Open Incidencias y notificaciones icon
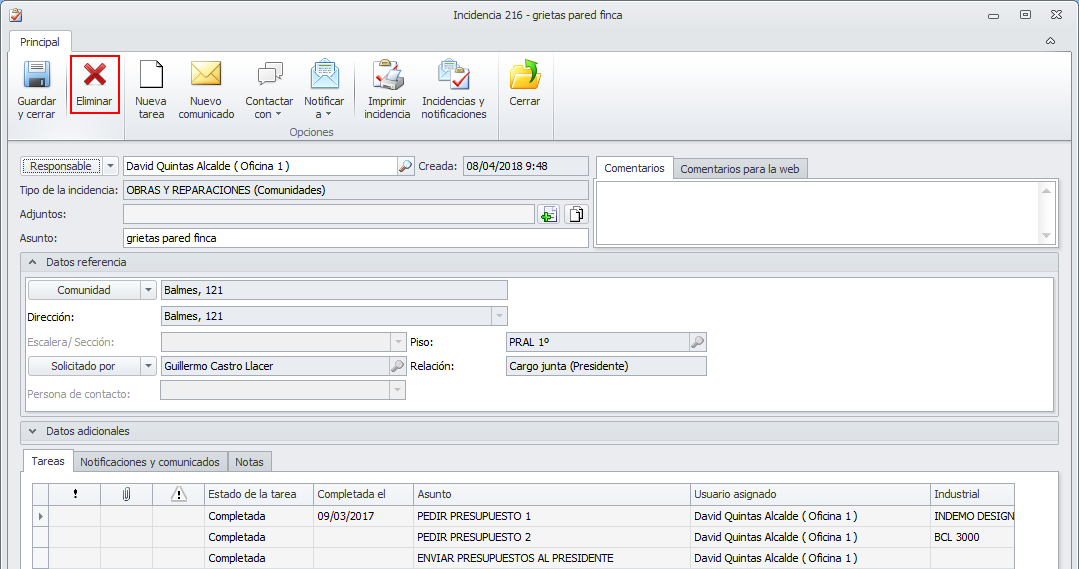Viewport: 1079px width, 569px height. [453, 89]
